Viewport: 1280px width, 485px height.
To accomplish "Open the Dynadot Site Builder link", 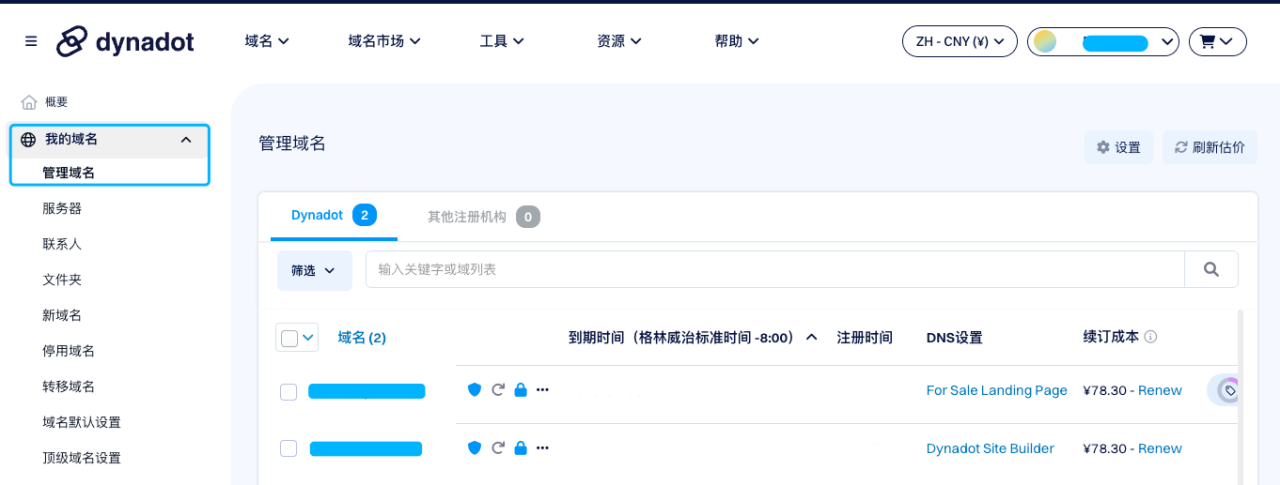I will click(990, 449).
